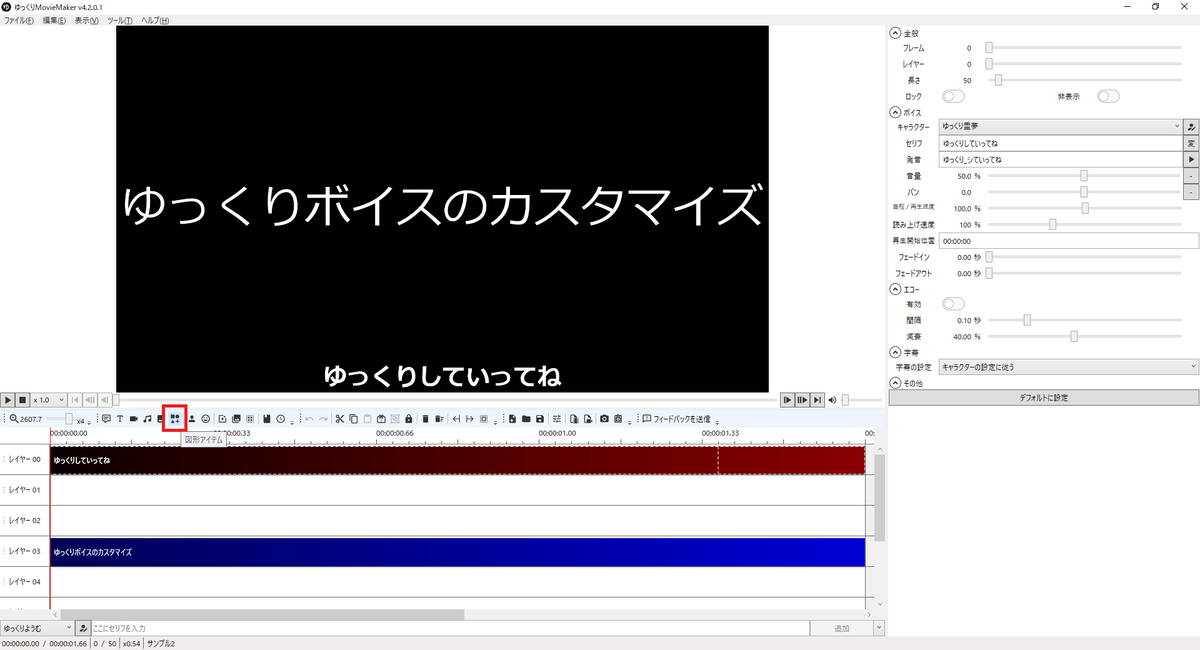The width and height of the screenshot is (1200, 650).
Task: Click the ここにセリフを入力 text field
Action: [449, 628]
